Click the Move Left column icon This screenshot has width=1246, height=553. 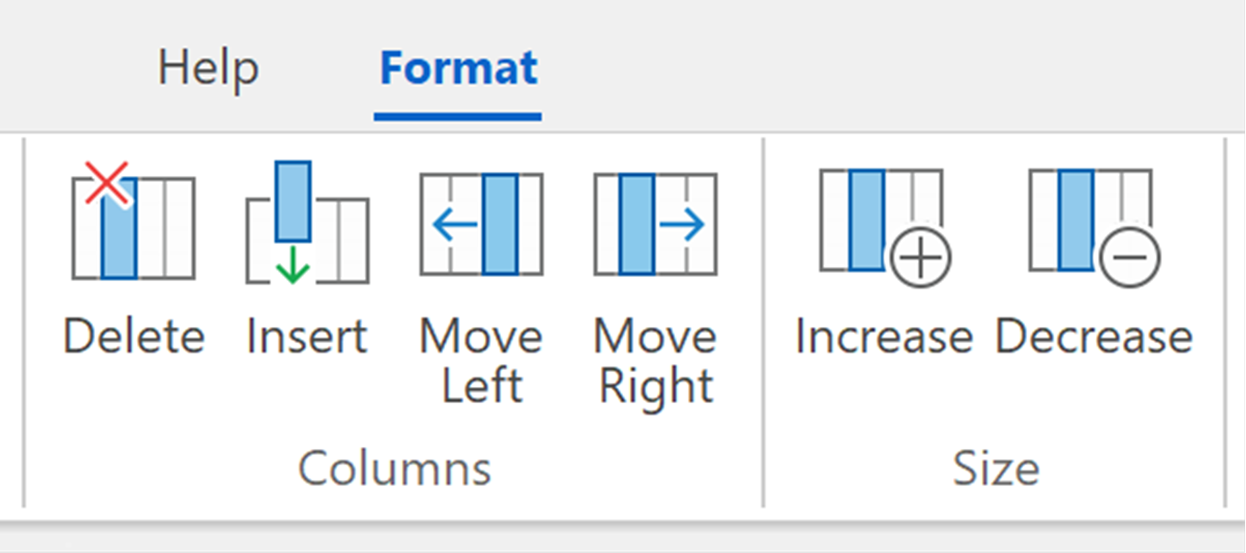[x=481, y=224]
